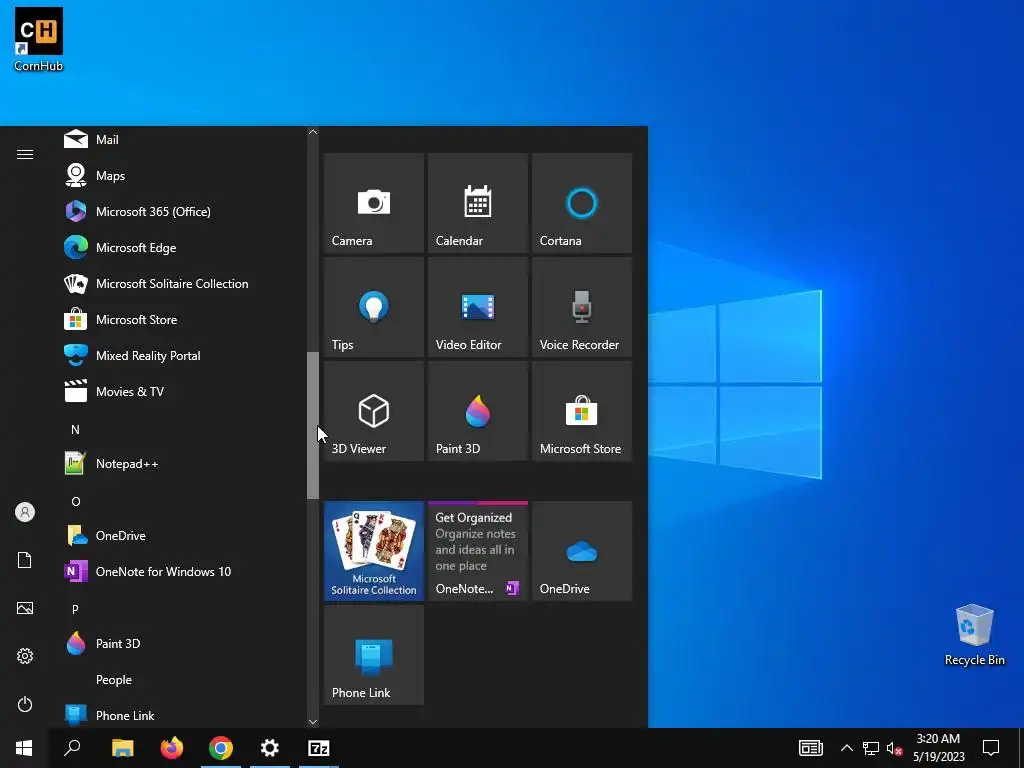Open News and interests taskbar icon
Image resolution: width=1024 pixels, height=768 pixels.
(810, 748)
